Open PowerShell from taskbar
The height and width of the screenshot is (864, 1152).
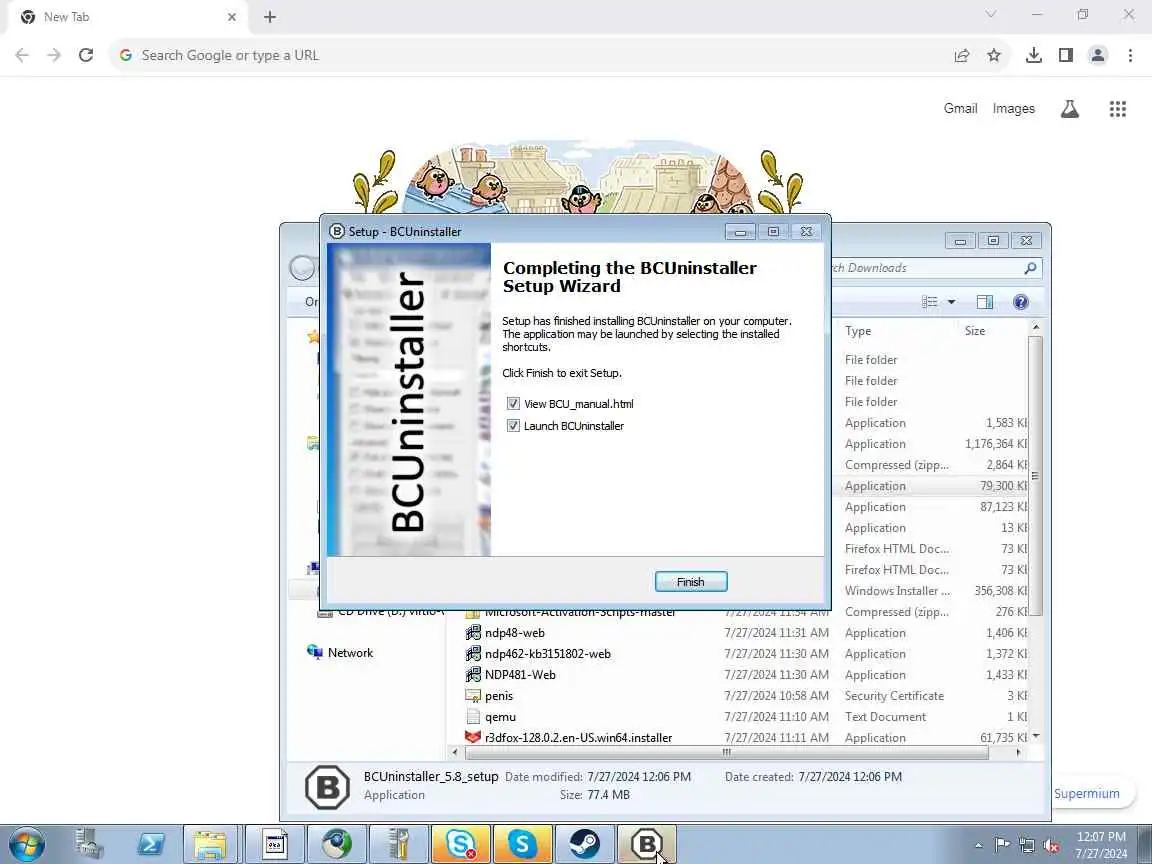click(x=151, y=844)
